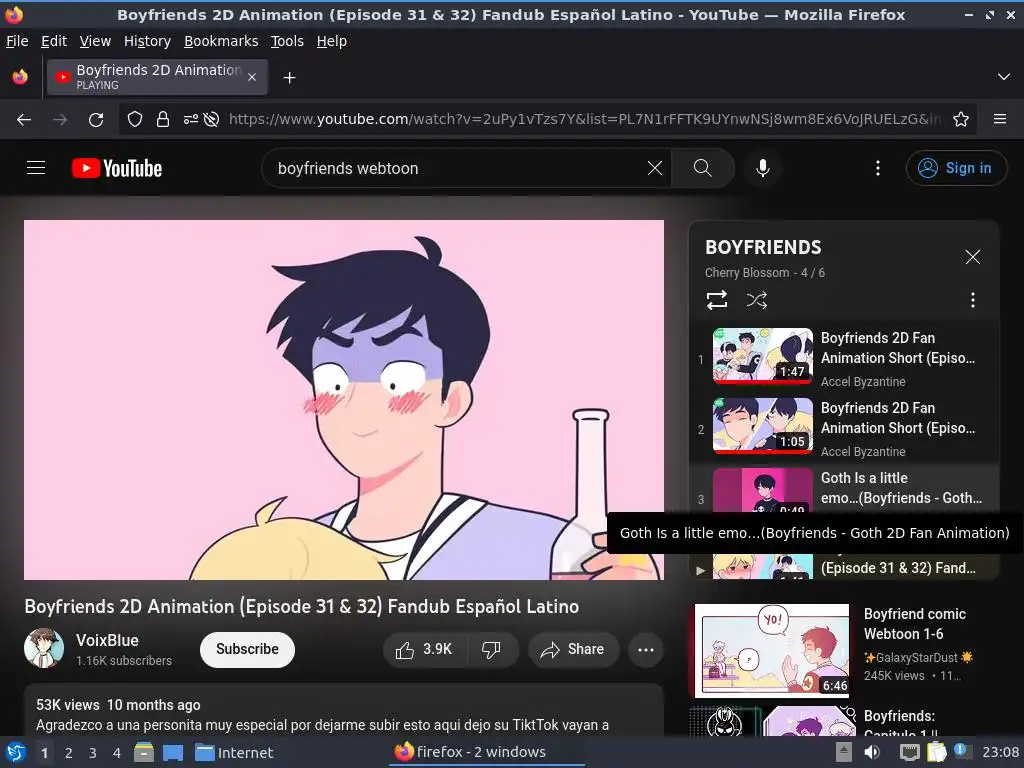Open the Tools menu
Screen dimensions: 1024x768
point(287,41)
